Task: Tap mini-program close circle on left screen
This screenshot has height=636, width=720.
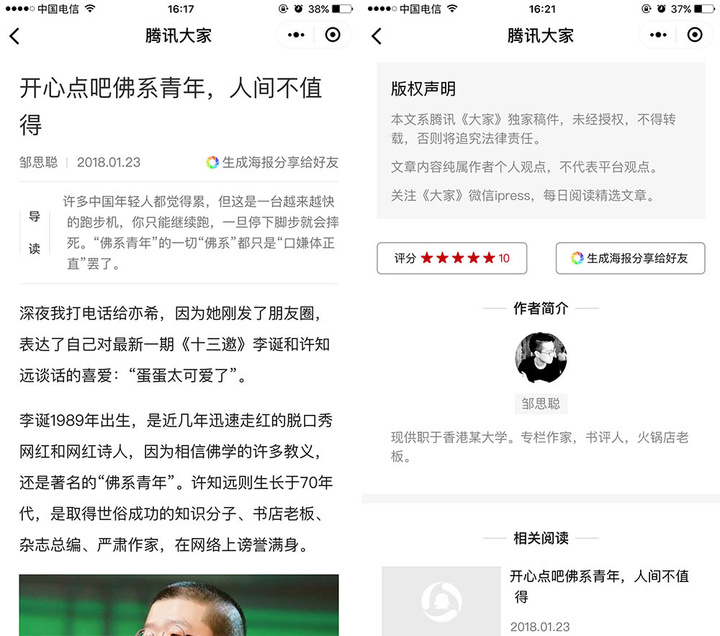Action: click(x=332, y=35)
